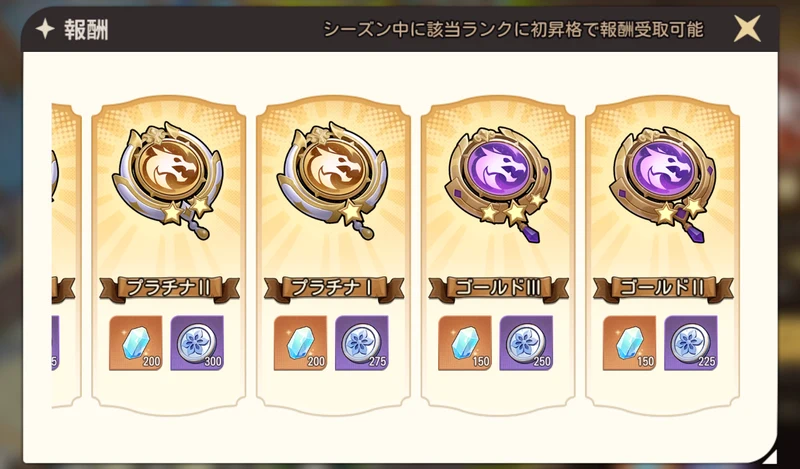Viewport: 800px width, 469px height.
Task: Click the partially visible leftmost reward card
Action: [x=66, y=255]
